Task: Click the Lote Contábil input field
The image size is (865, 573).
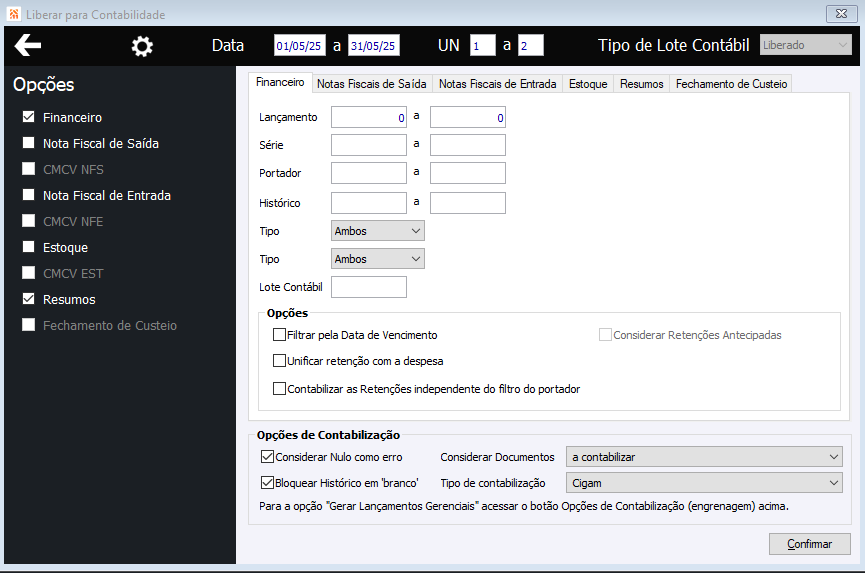Action: click(x=369, y=287)
